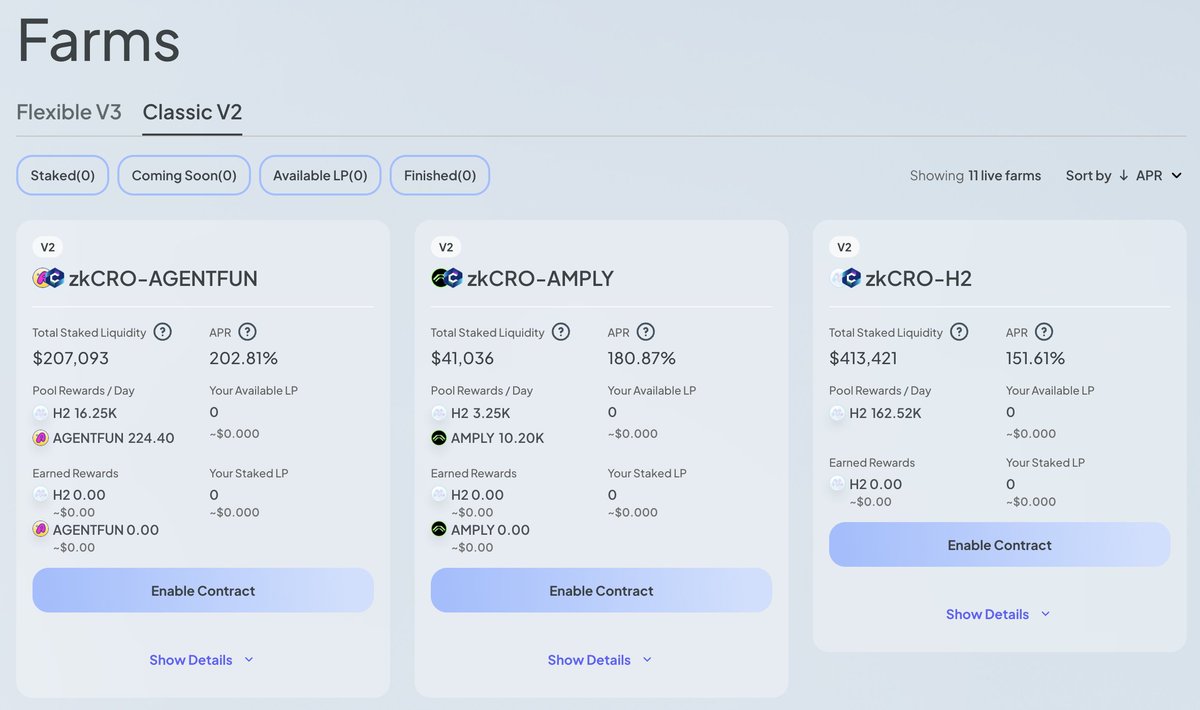1200x710 pixels.
Task: Enable the contract for zkCRO-AMPLY farm
Action: [601, 590]
